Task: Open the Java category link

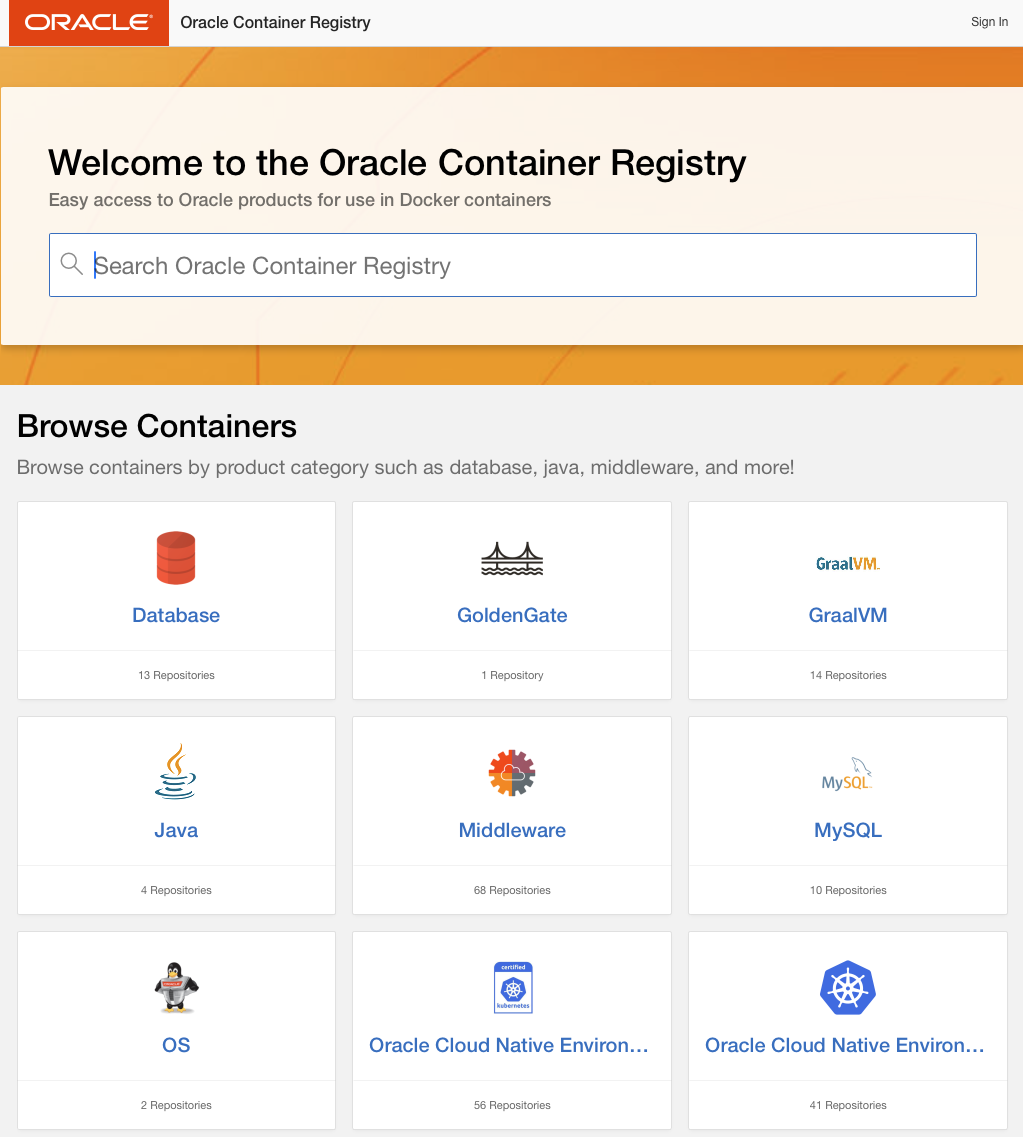Action: (176, 830)
